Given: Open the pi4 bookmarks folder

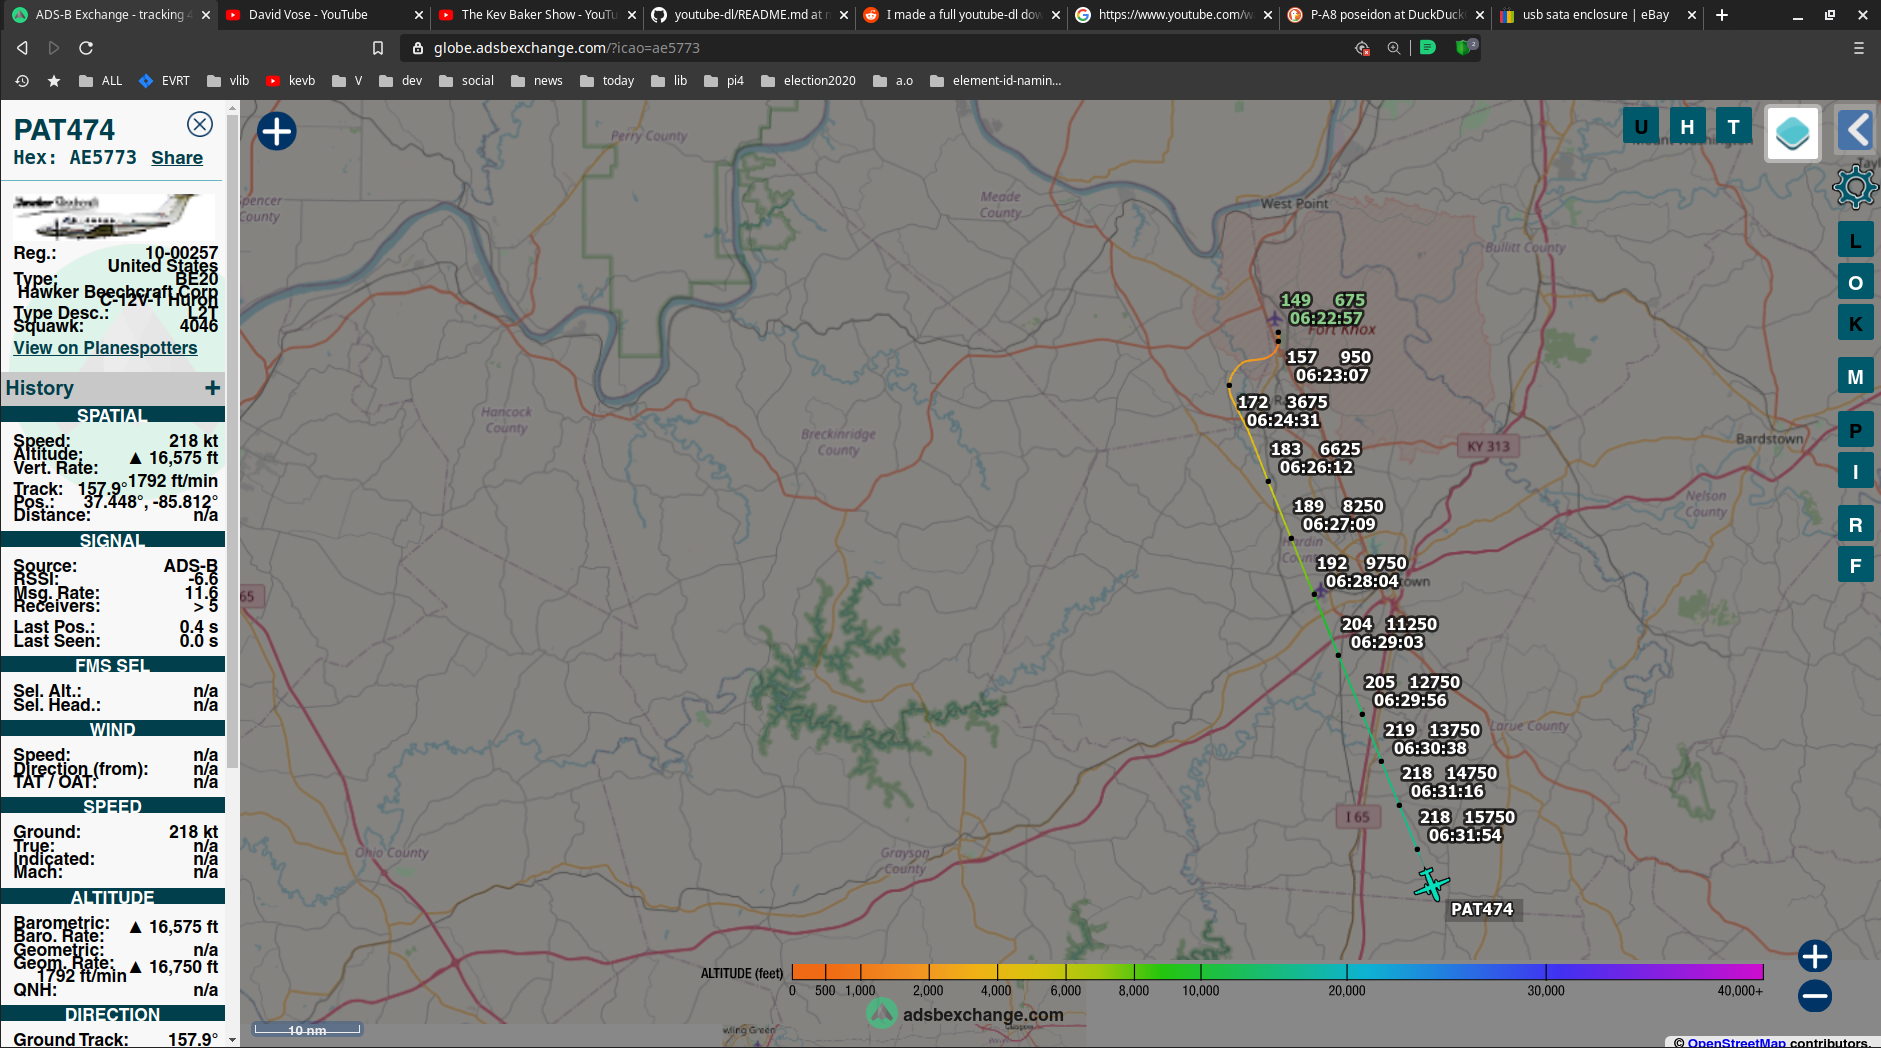Looking at the screenshot, I should pyautogui.click(x=724, y=81).
